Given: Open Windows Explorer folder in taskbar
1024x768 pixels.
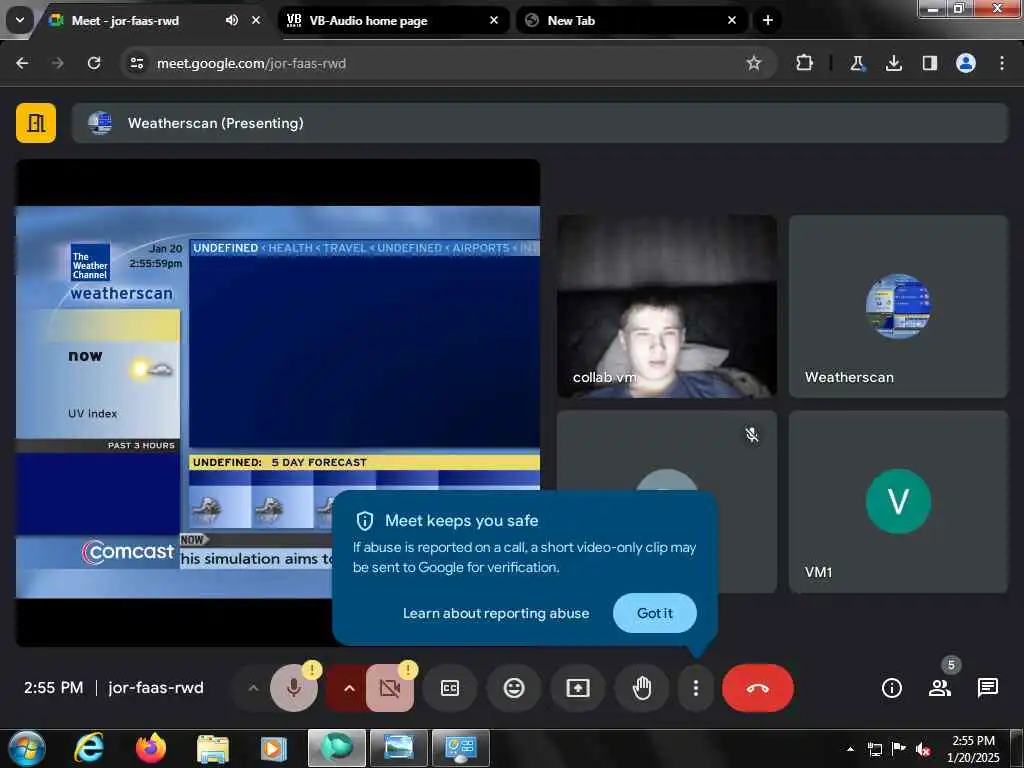Looking at the screenshot, I should pyautogui.click(x=213, y=748).
